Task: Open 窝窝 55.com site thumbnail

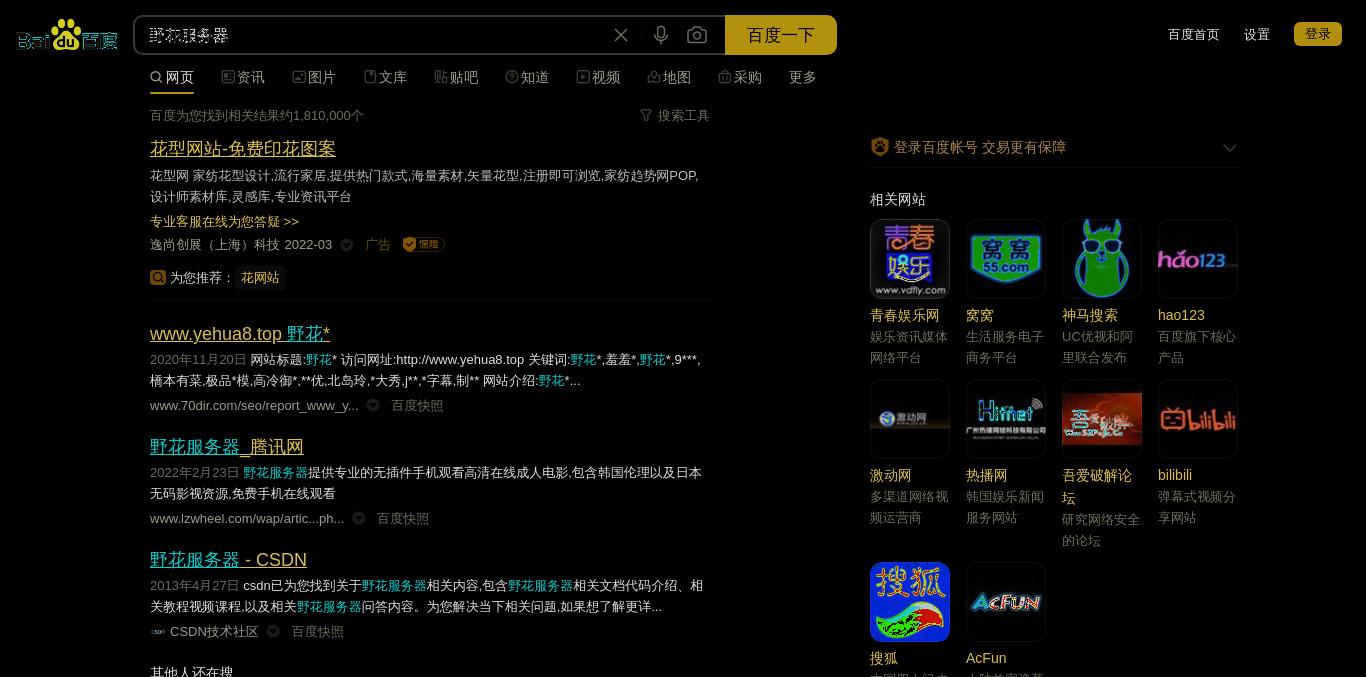Action: (x=1006, y=259)
